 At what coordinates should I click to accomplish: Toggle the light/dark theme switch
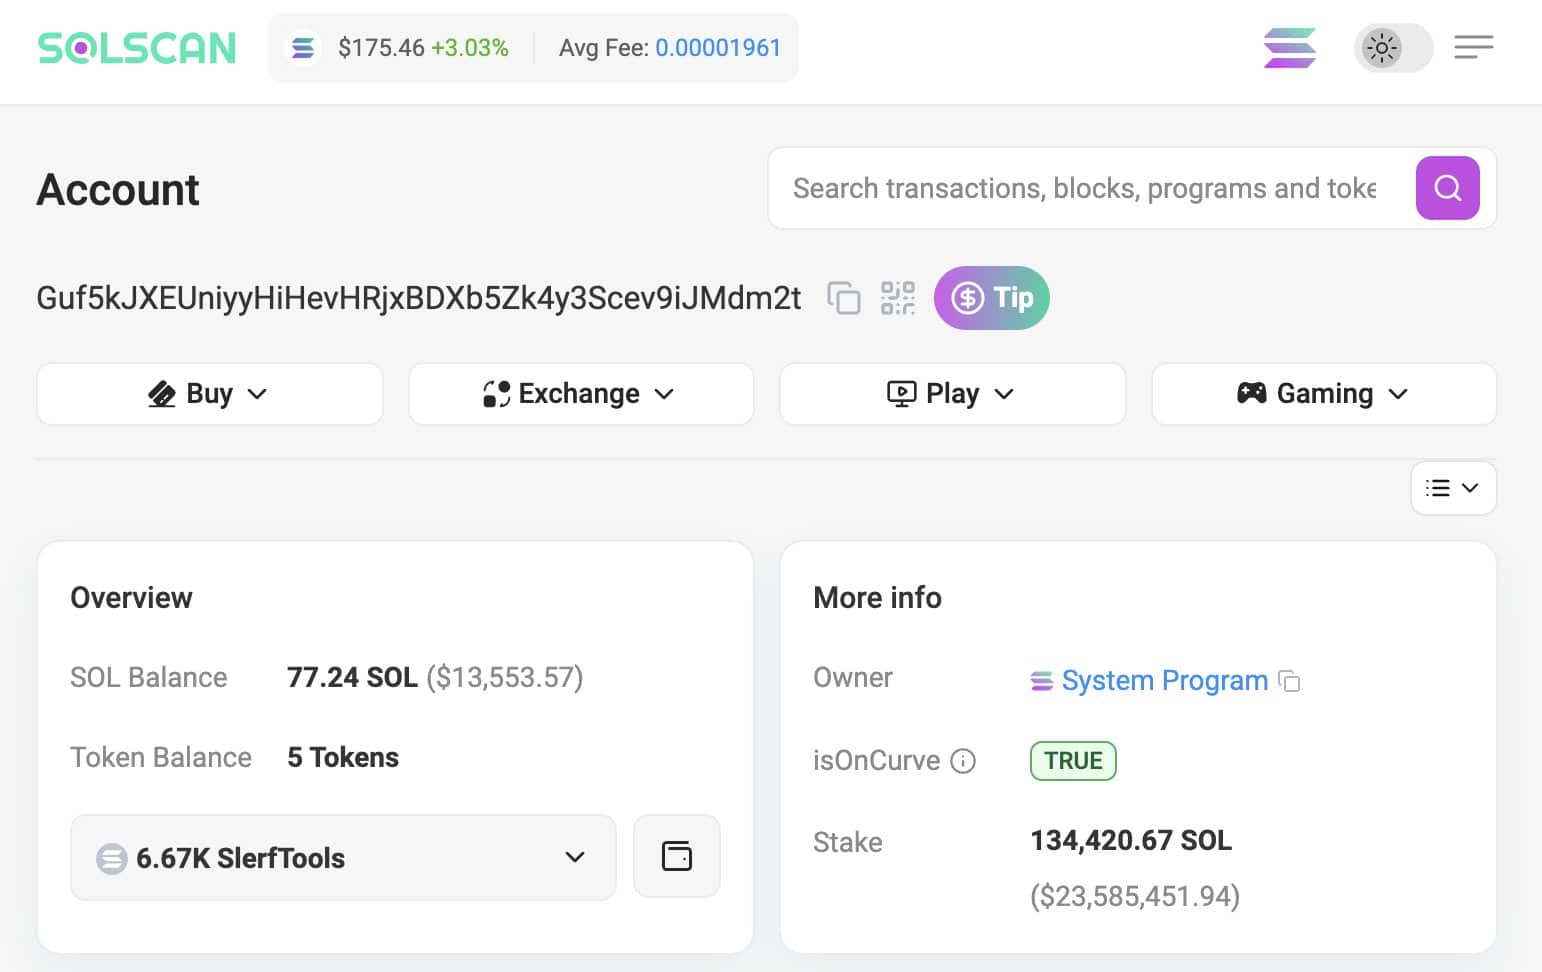click(x=1393, y=48)
